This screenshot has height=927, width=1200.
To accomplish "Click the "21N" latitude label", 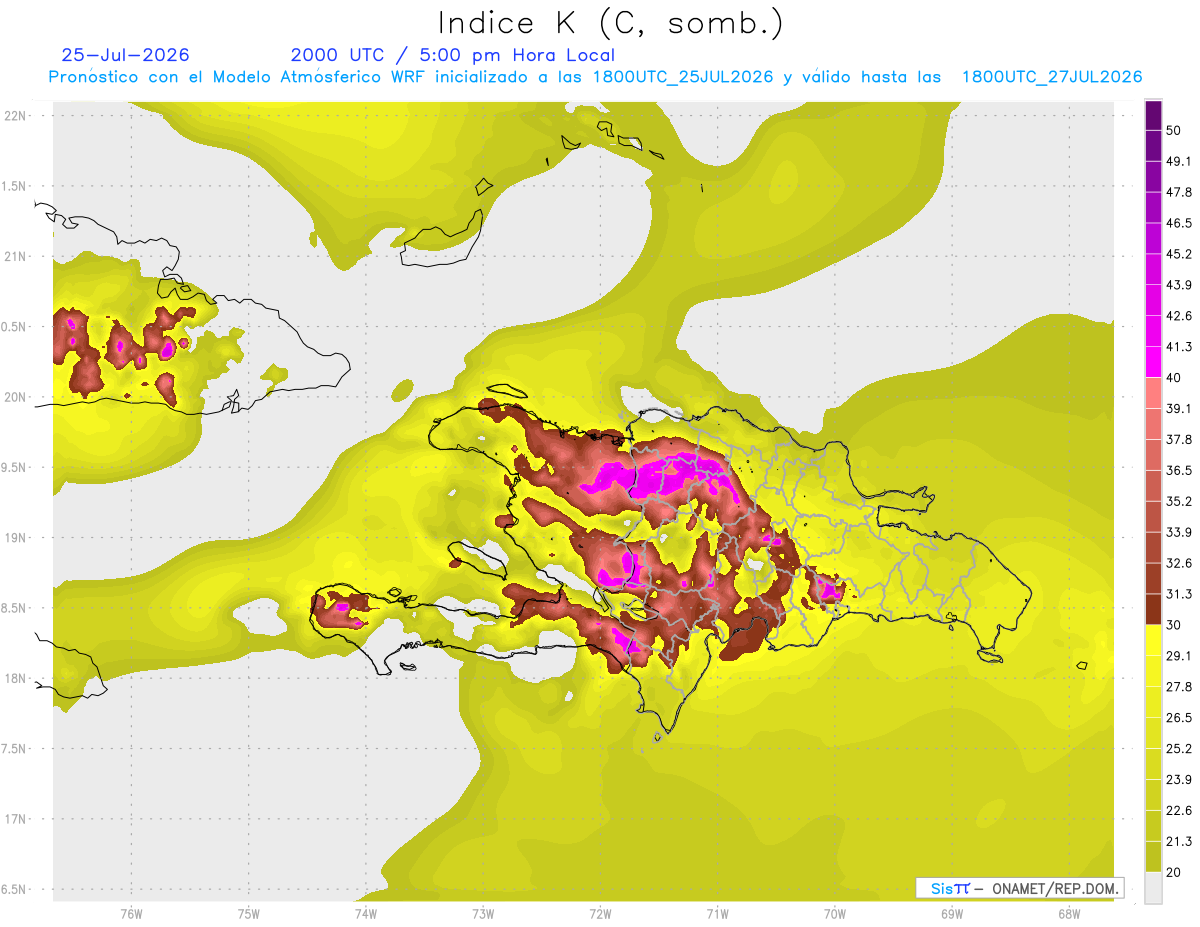I will tap(16, 257).
